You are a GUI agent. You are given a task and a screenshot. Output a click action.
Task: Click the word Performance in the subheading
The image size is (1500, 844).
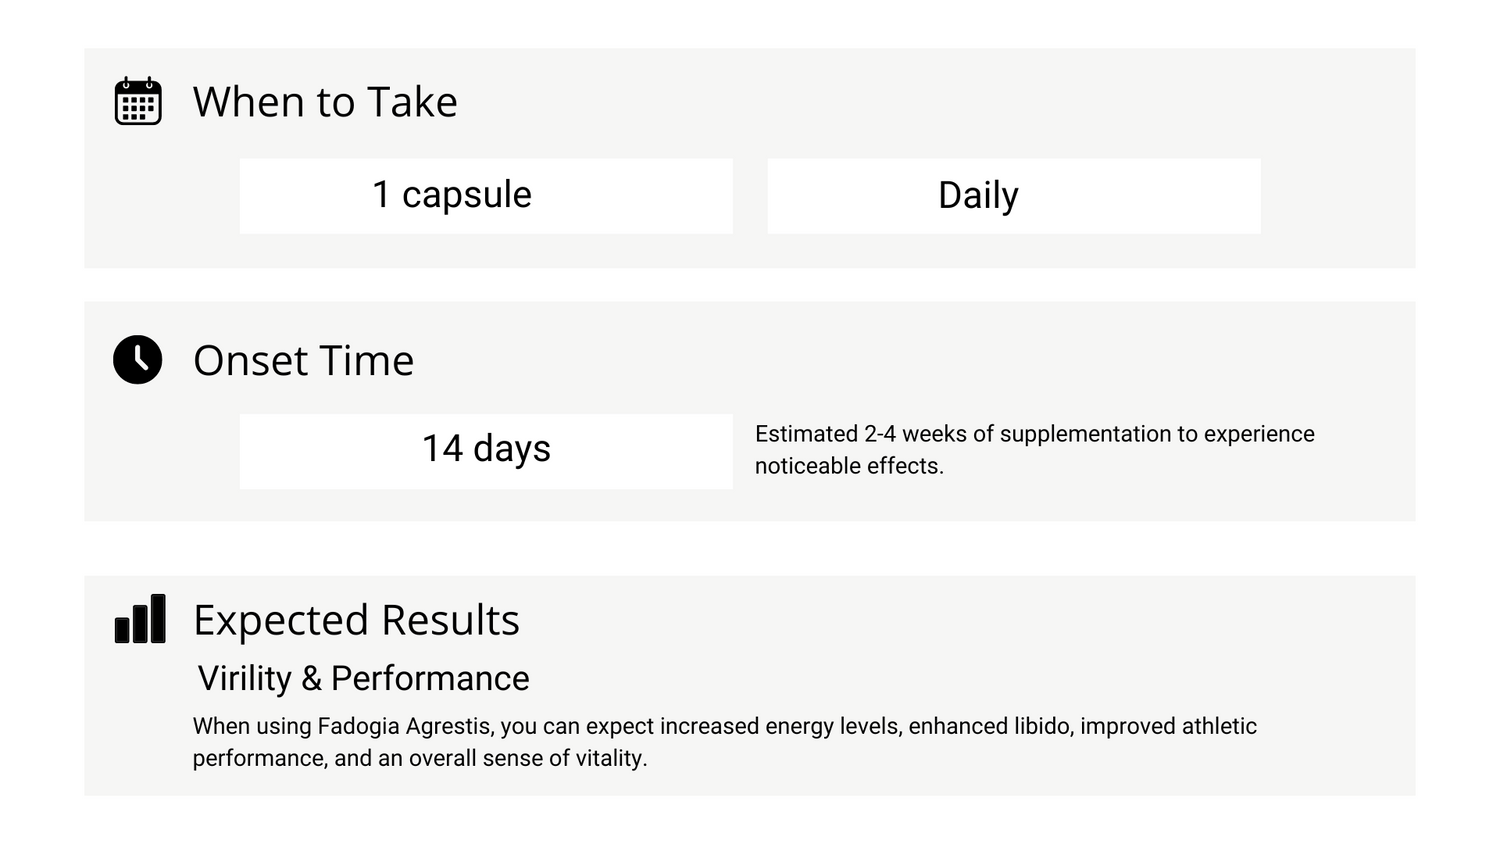pos(430,678)
